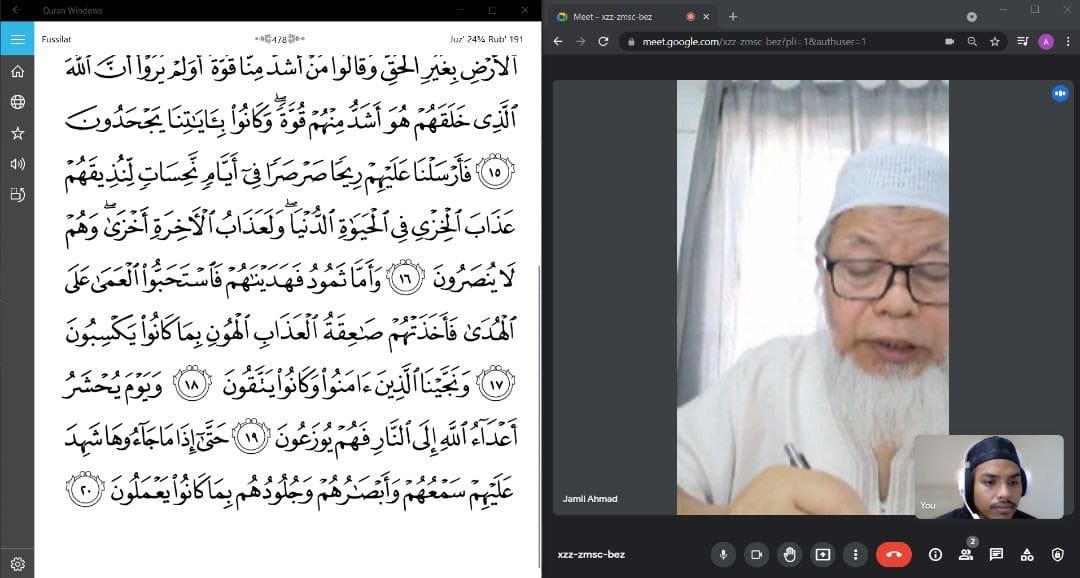Viewport: 1080px width, 578px height.
Task: Click the speaking indicator on Jamil's tile
Action: 1059,93
